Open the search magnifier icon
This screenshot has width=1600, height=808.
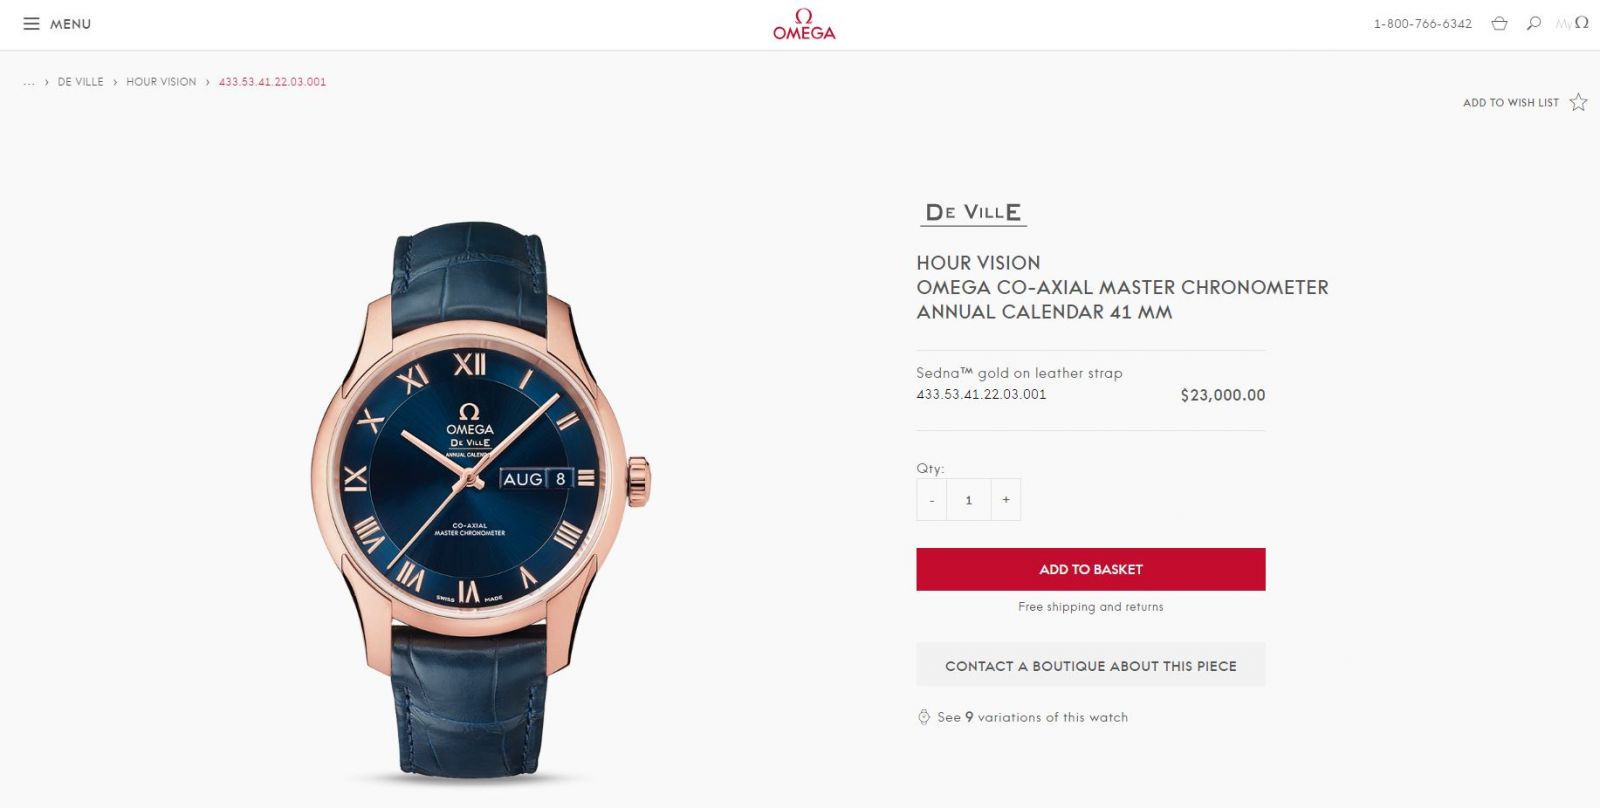(x=1534, y=23)
